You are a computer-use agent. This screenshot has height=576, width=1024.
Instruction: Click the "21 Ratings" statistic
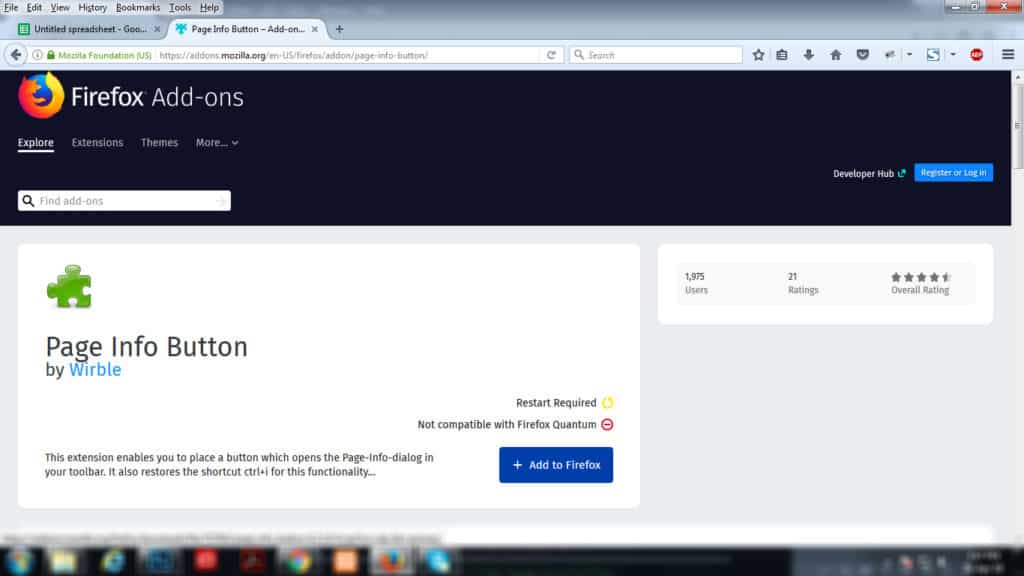click(803, 283)
